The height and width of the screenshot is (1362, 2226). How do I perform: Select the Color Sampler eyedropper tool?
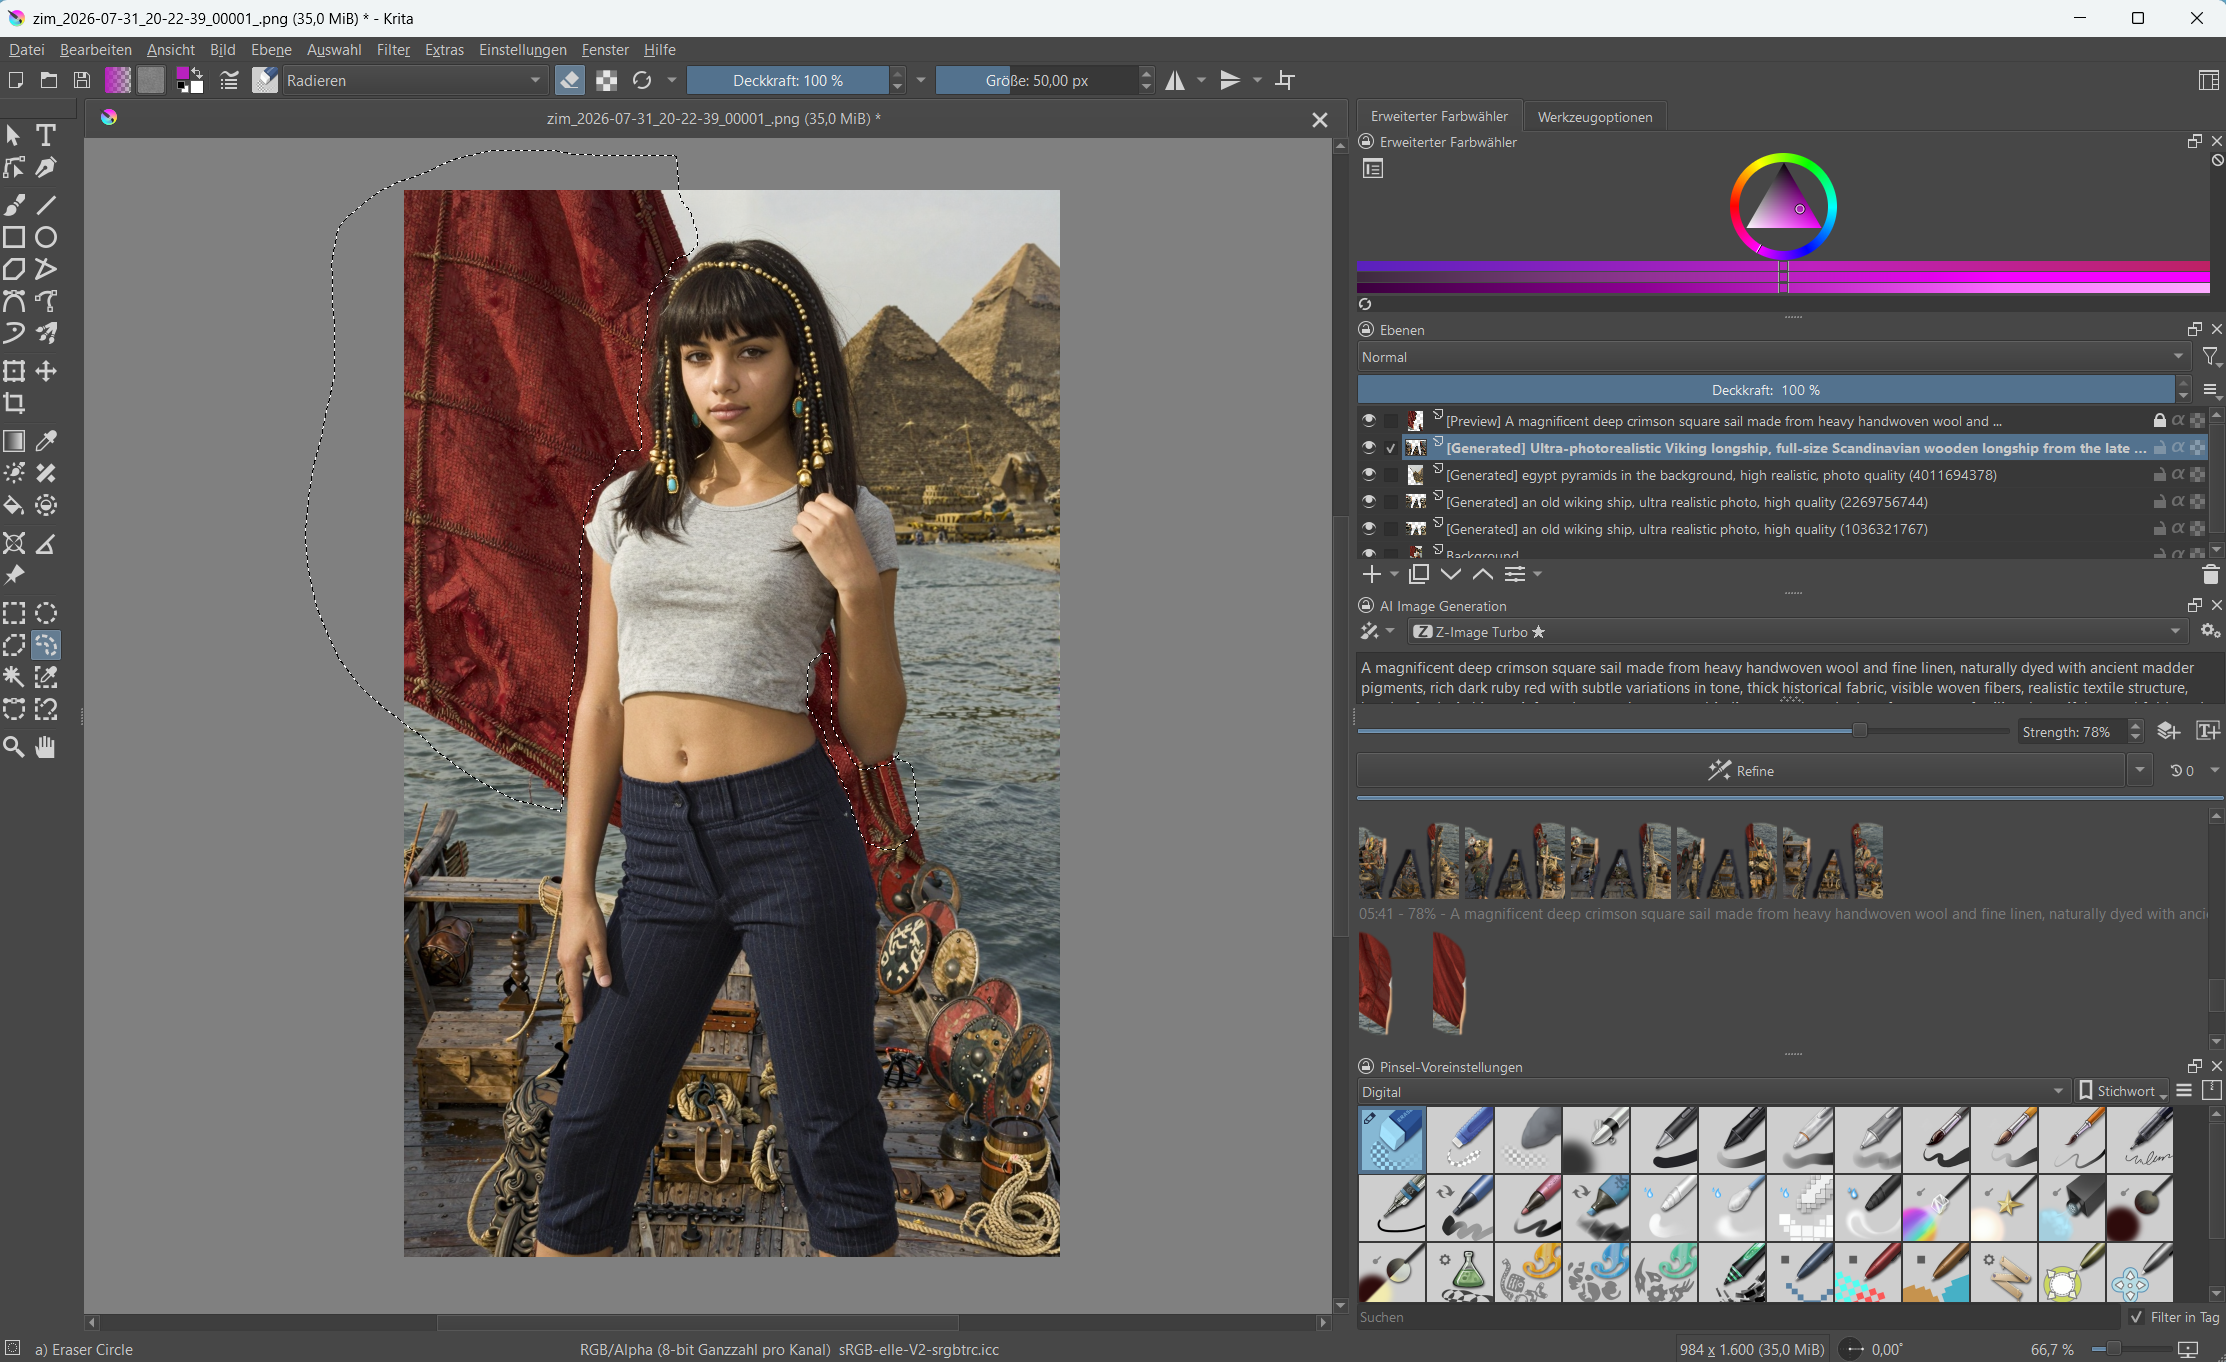46,441
